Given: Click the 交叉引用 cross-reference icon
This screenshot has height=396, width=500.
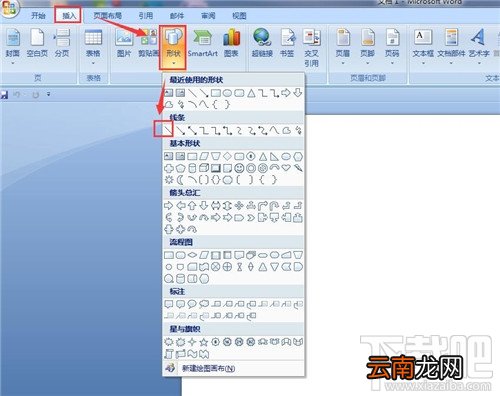Looking at the screenshot, I should click(311, 37).
